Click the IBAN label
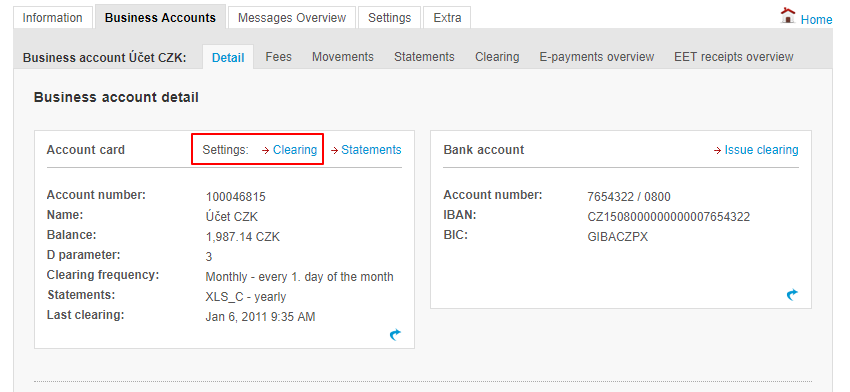The width and height of the screenshot is (850, 392). [460, 215]
